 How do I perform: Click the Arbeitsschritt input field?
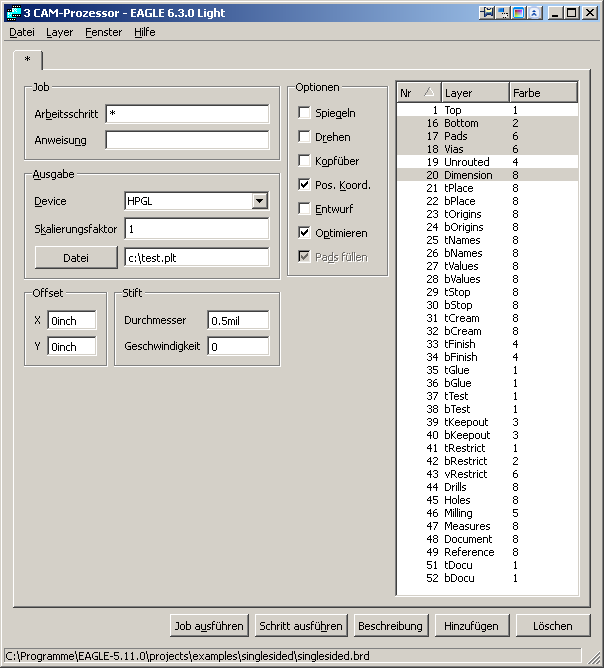pyautogui.click(x=187, y=114)
